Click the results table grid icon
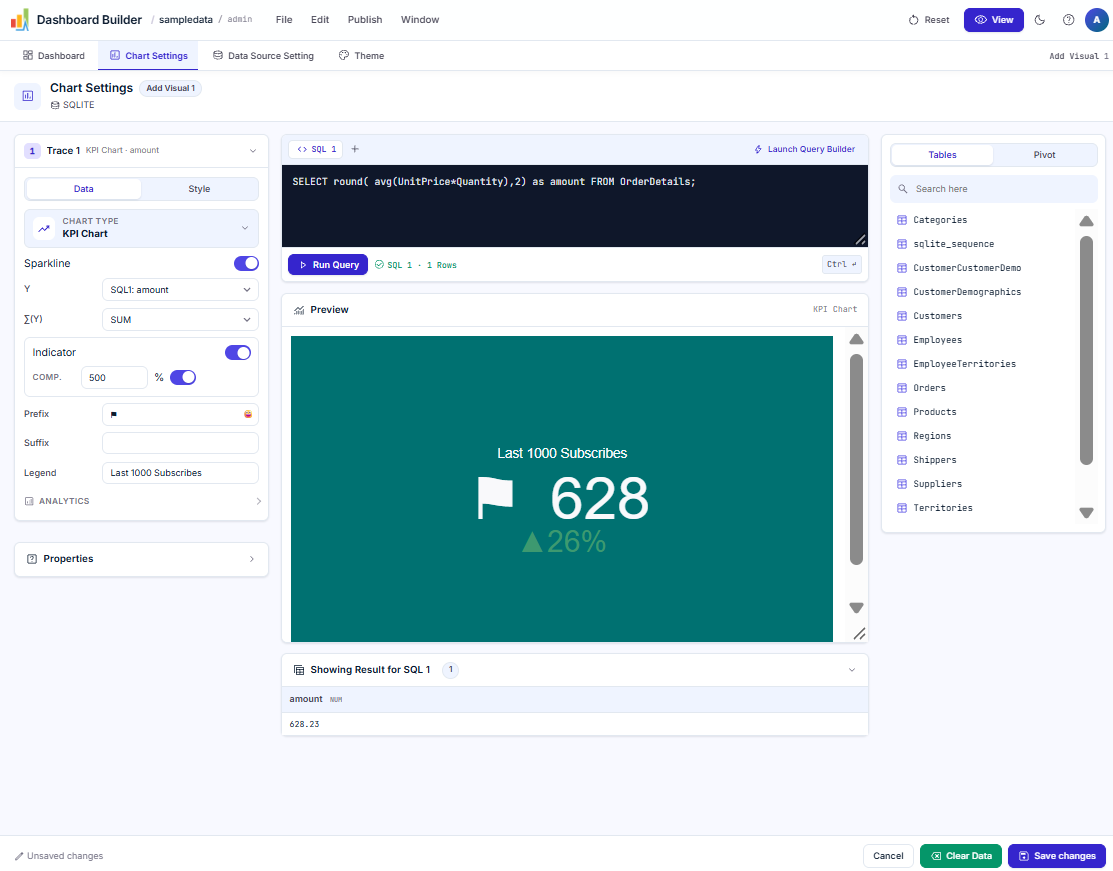Screen dimensions: 1113x871 click(299, 670)
